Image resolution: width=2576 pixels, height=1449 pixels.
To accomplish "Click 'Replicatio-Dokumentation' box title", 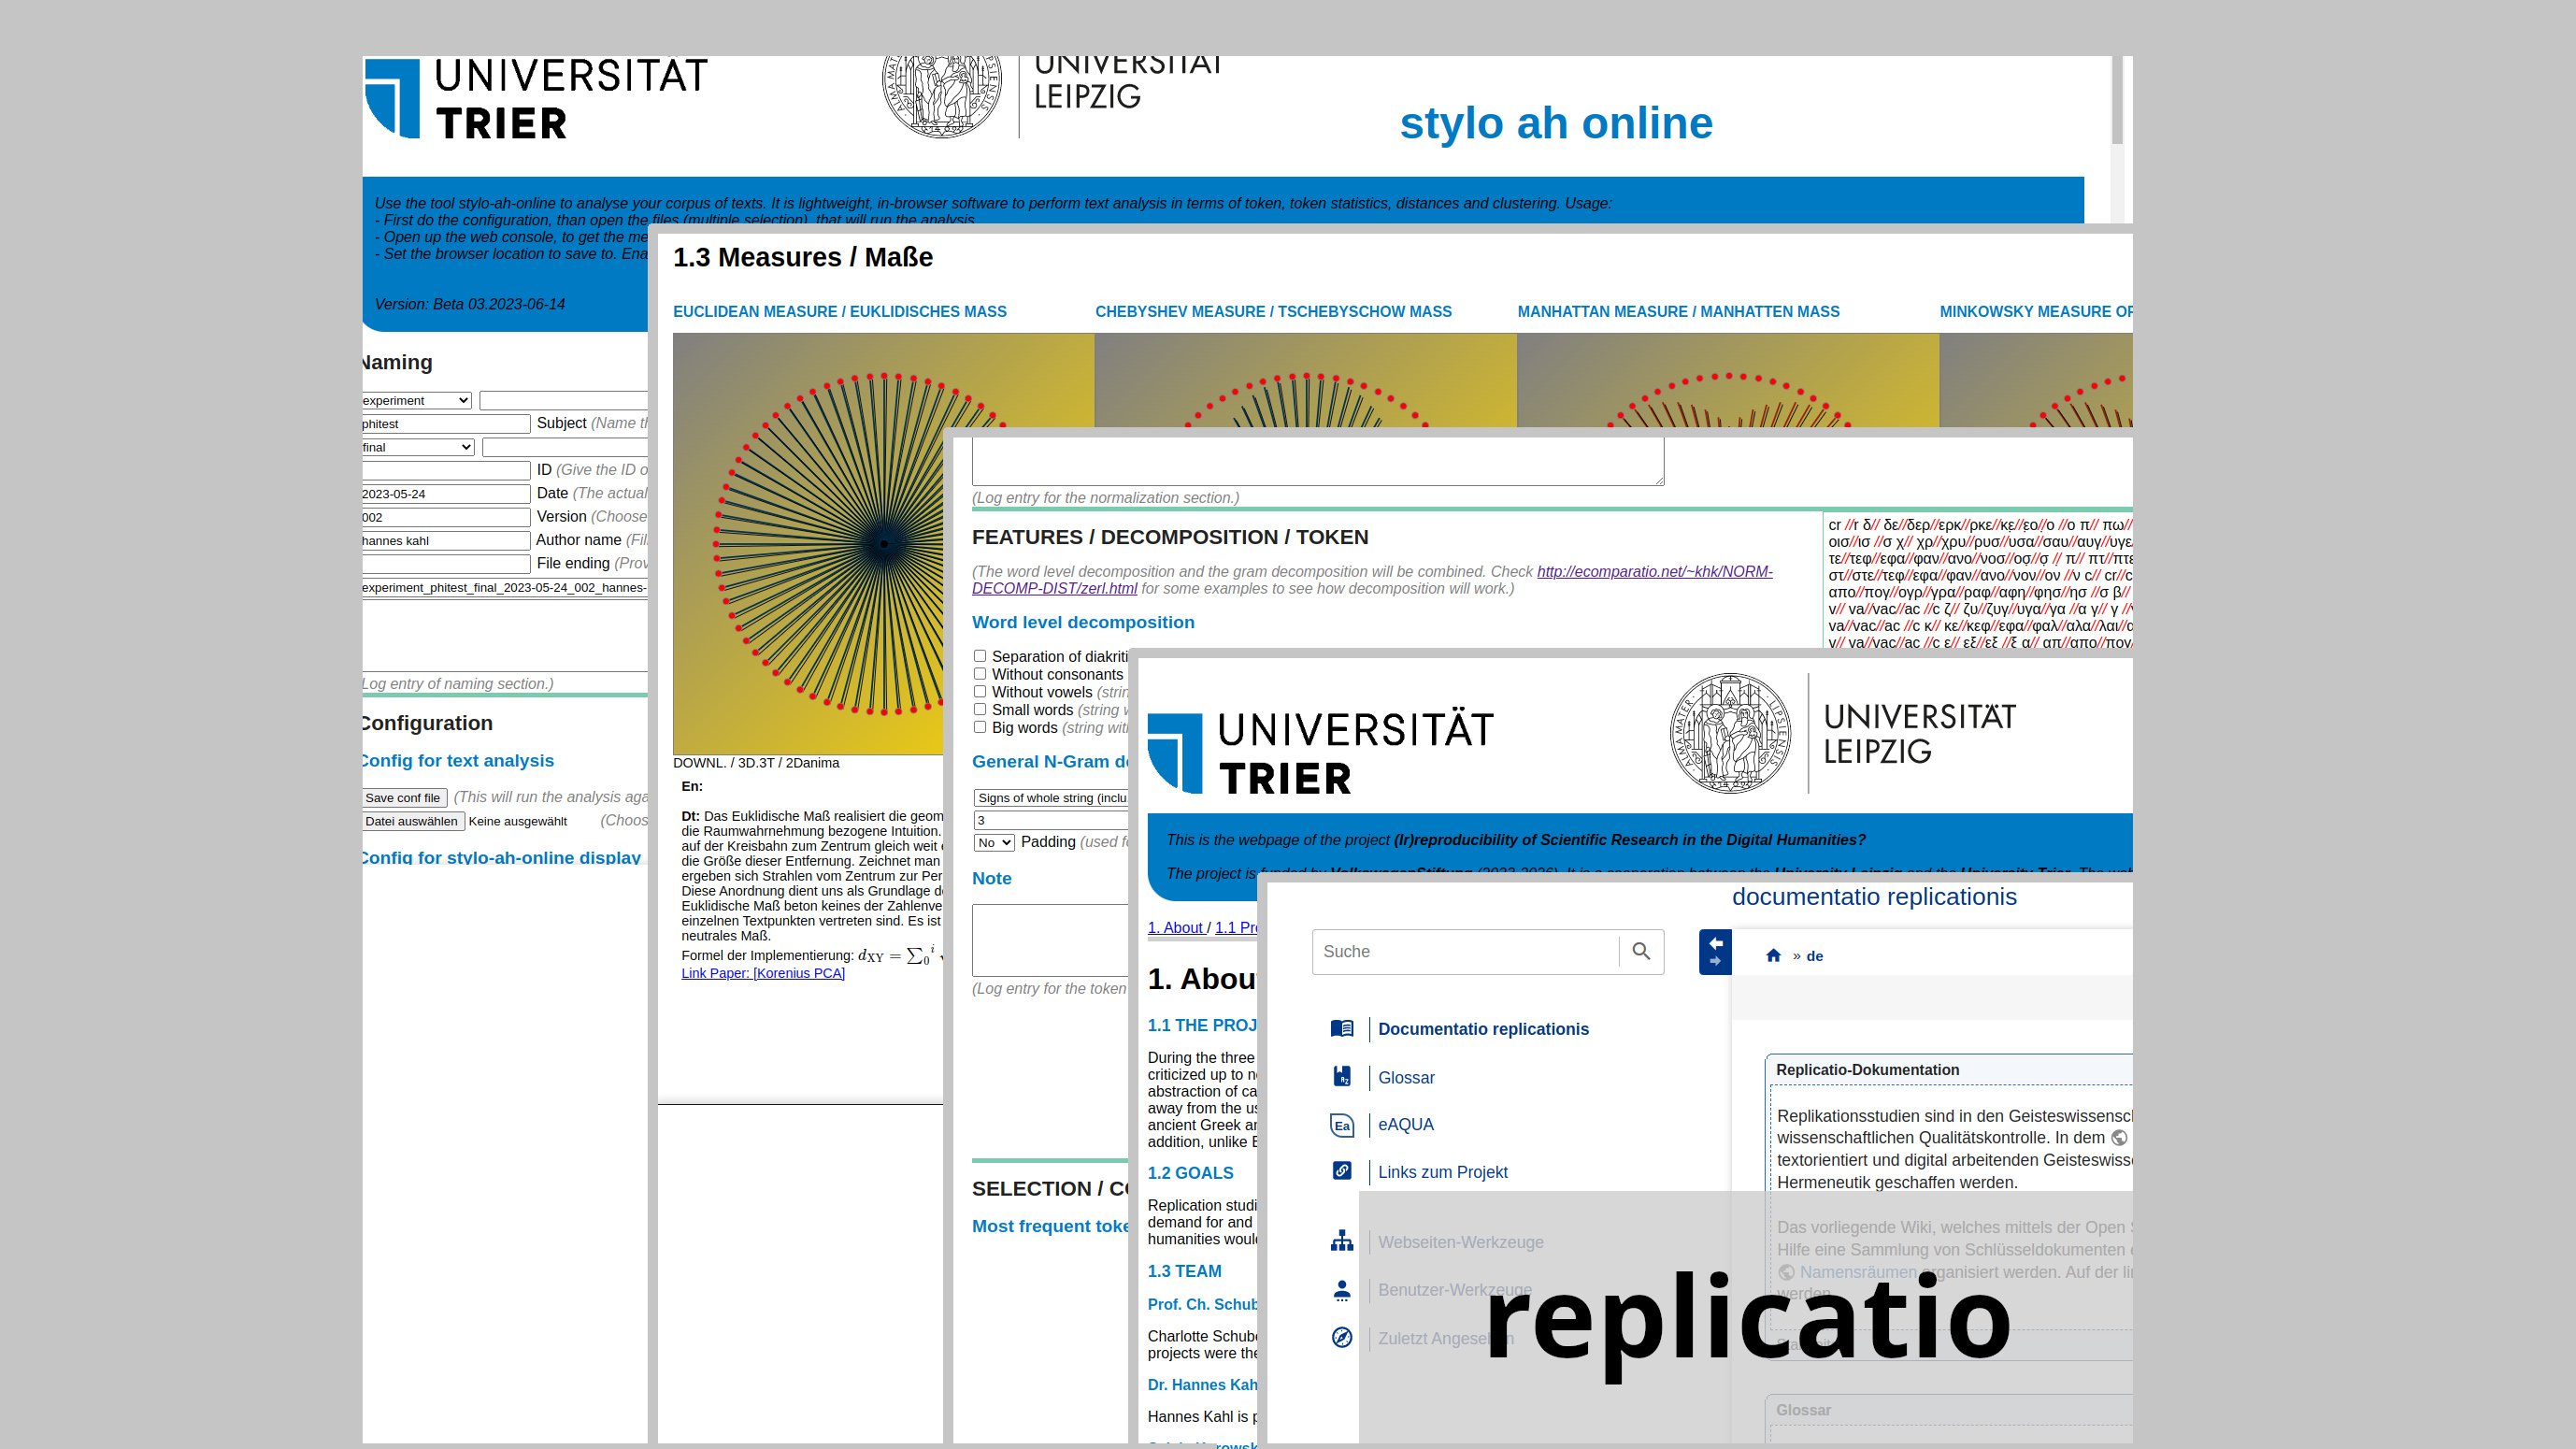I will pos(1867,1070).
